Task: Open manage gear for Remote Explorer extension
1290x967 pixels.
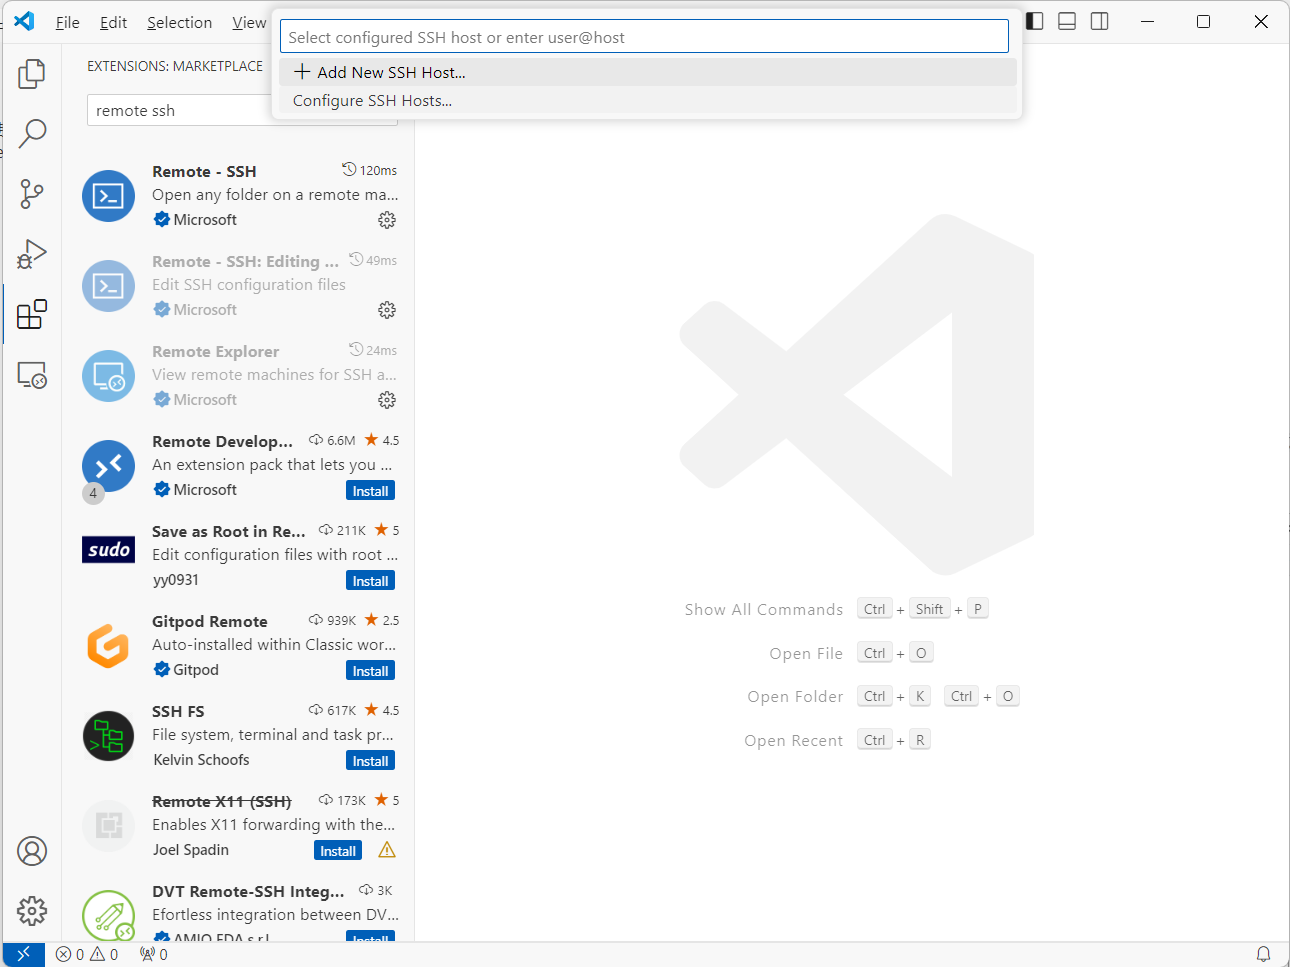Action: (x=387, y=400)
